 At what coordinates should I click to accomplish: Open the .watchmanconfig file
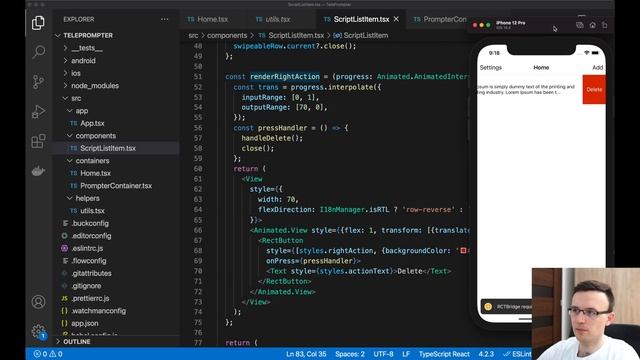point(98,311)
